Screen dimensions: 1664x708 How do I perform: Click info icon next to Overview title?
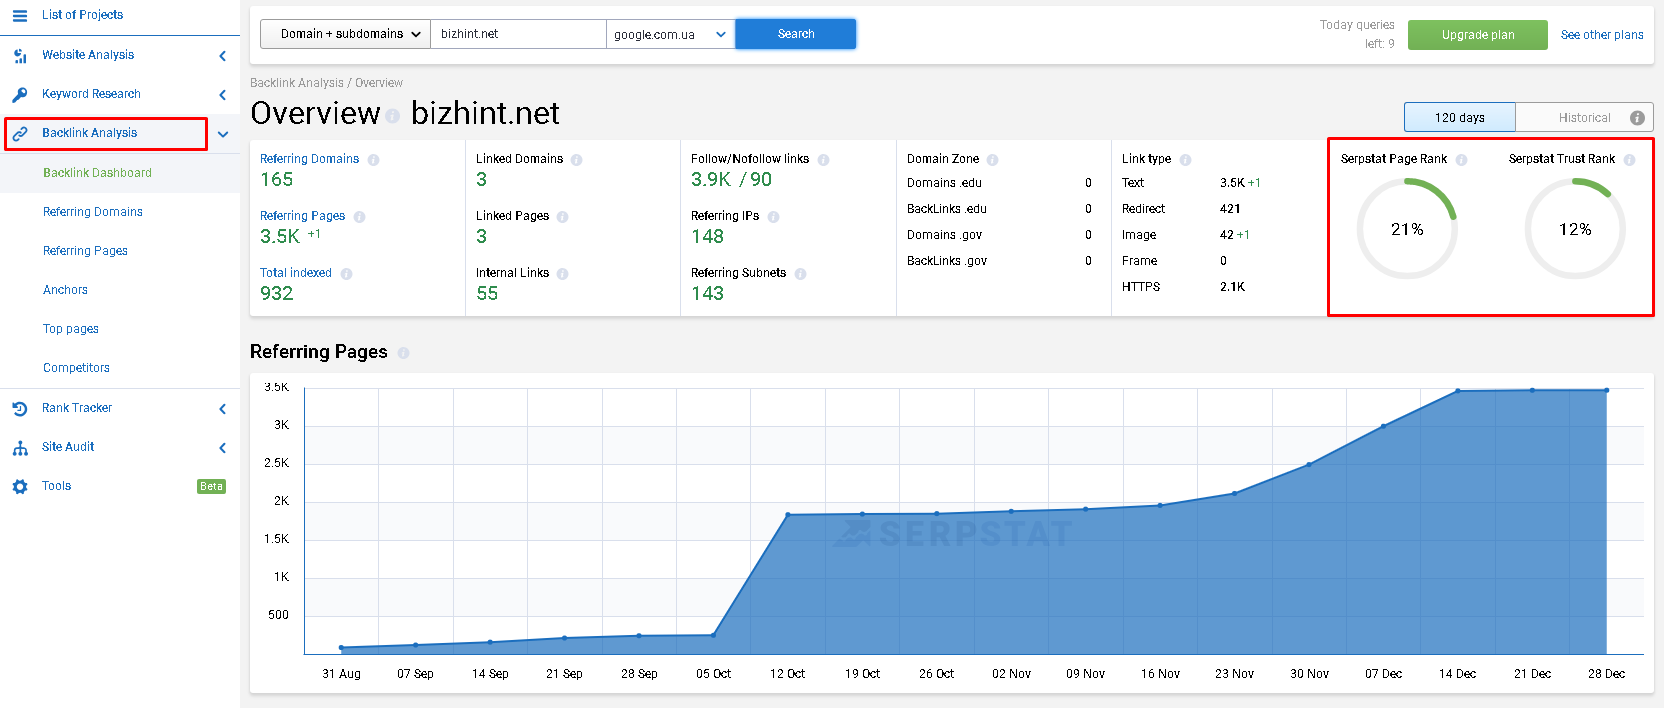tap(392, 116)
